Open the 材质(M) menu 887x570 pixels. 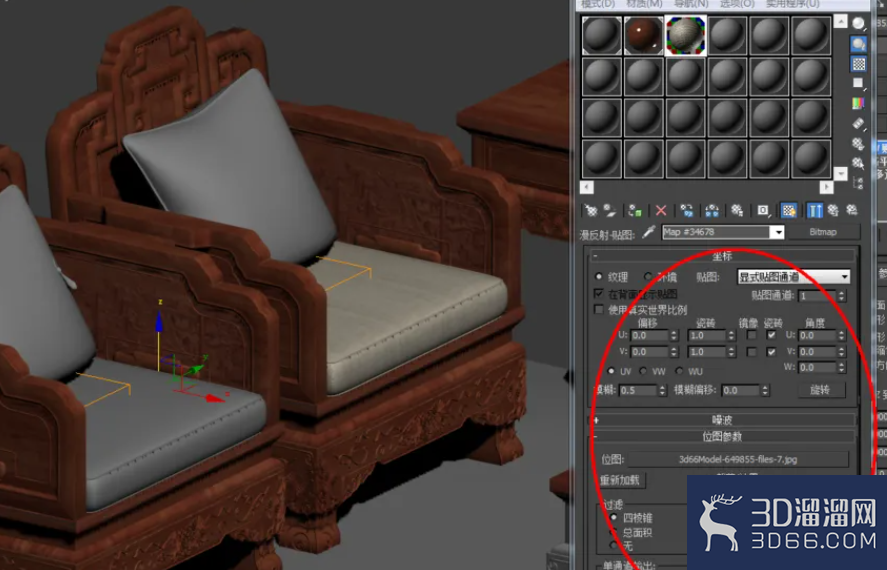(x=644, y=4)
